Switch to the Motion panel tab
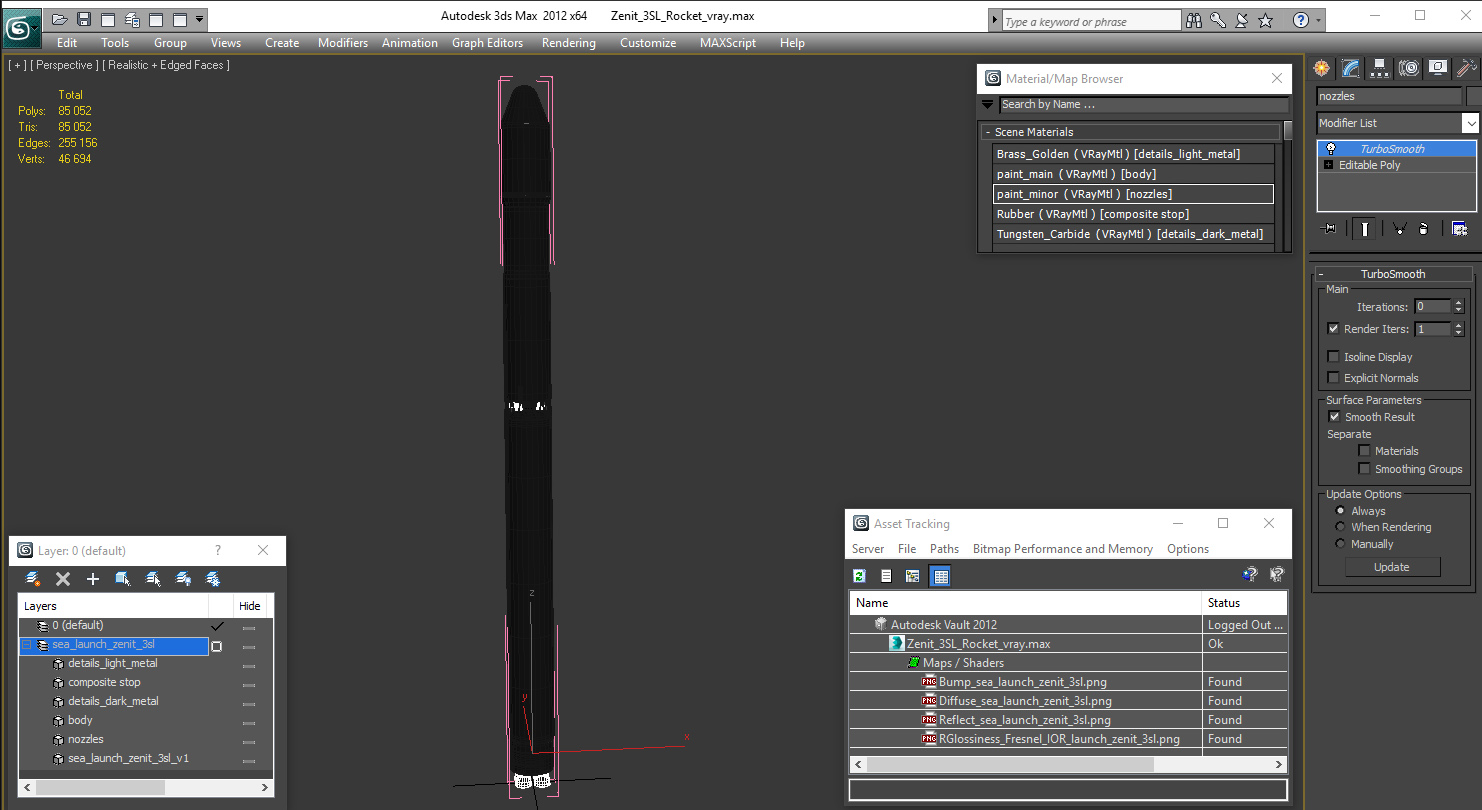Image resolution: width=1482 pixels, height=810 pixels. pyautogui.click(x=1409, y=68)
